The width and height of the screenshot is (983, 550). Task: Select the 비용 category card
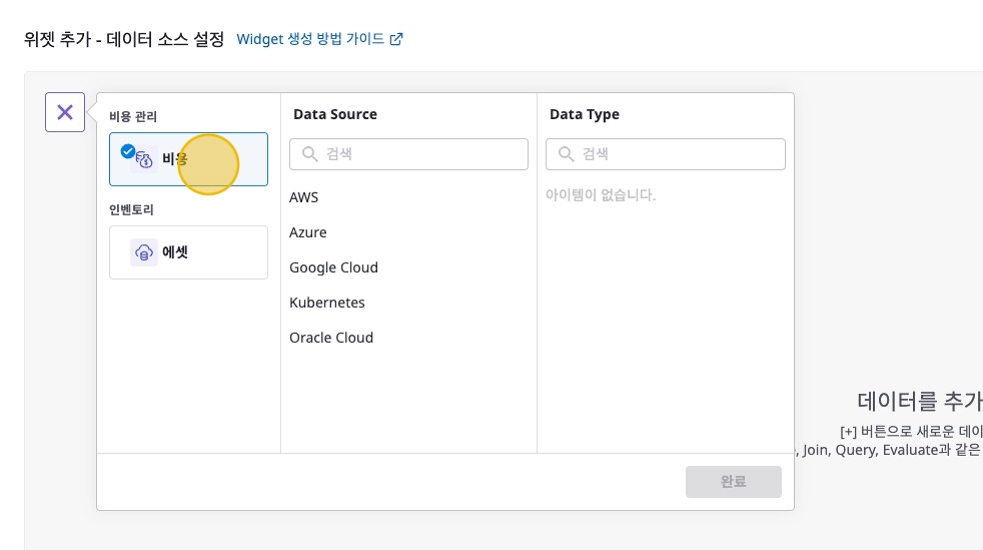[188, 160]
